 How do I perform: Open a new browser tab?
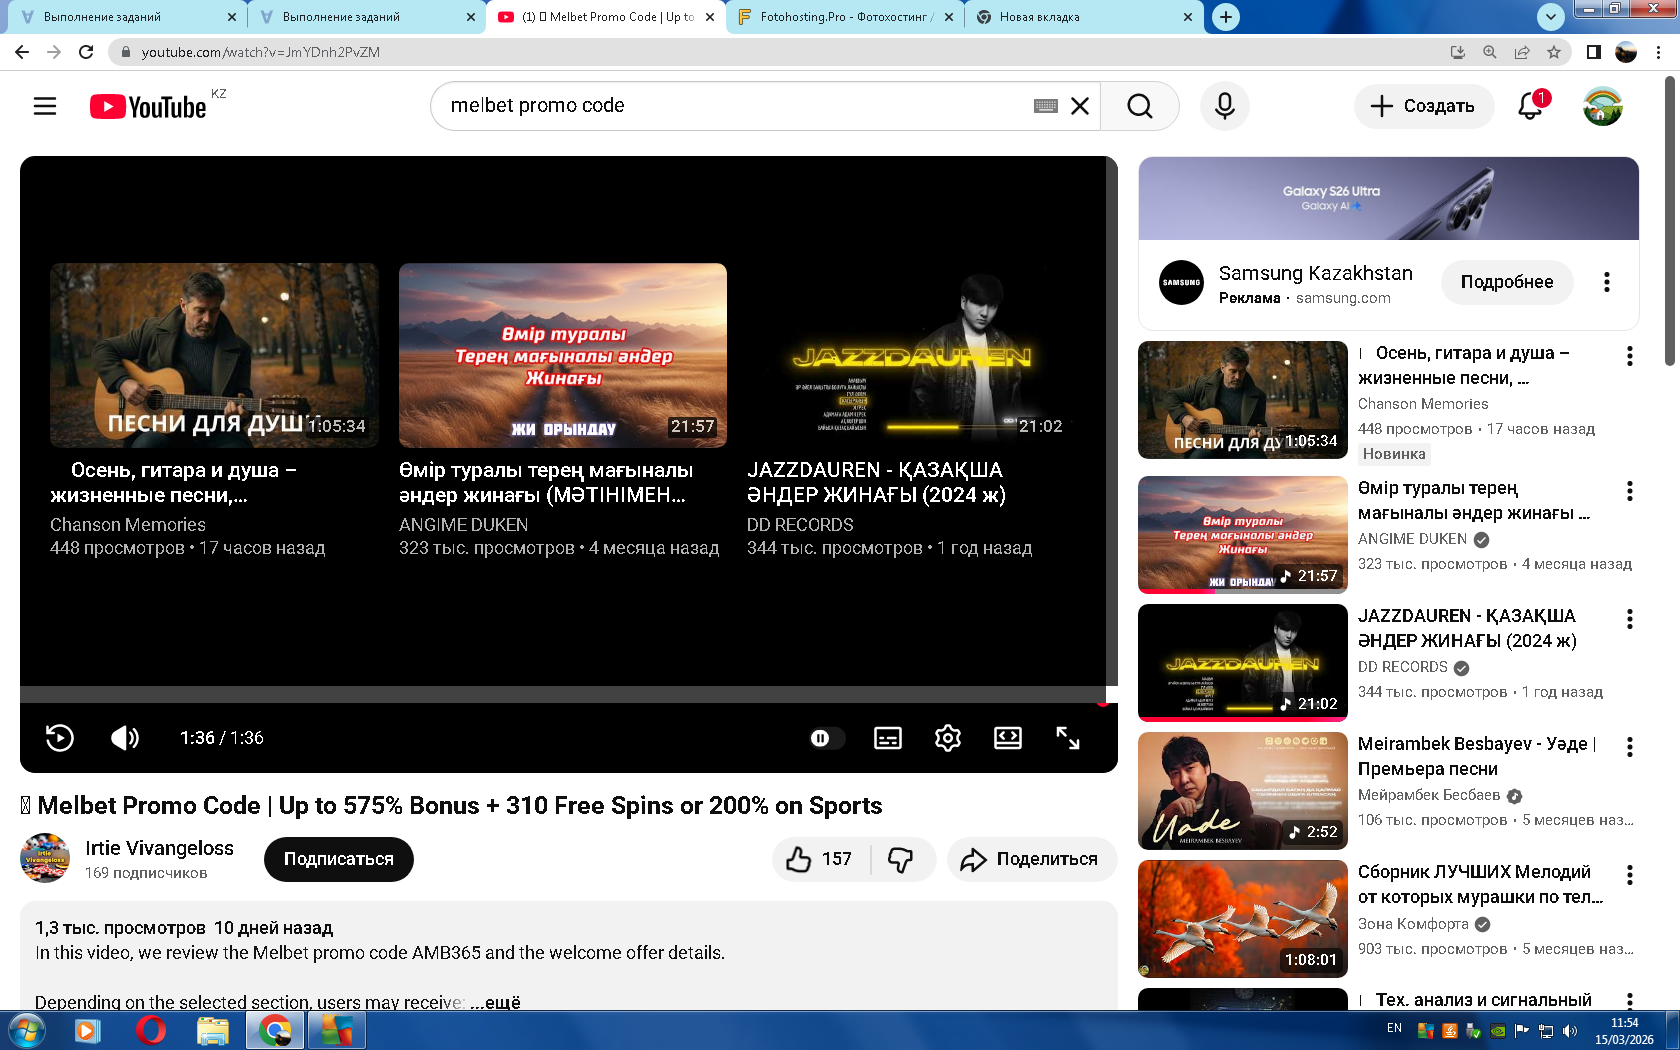(x=1226, y=17)
